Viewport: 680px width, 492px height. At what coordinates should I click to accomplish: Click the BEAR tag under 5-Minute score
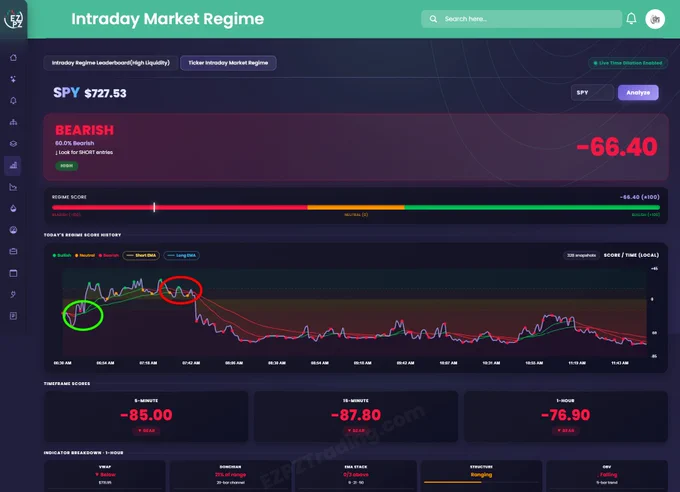tap(146, 430)
